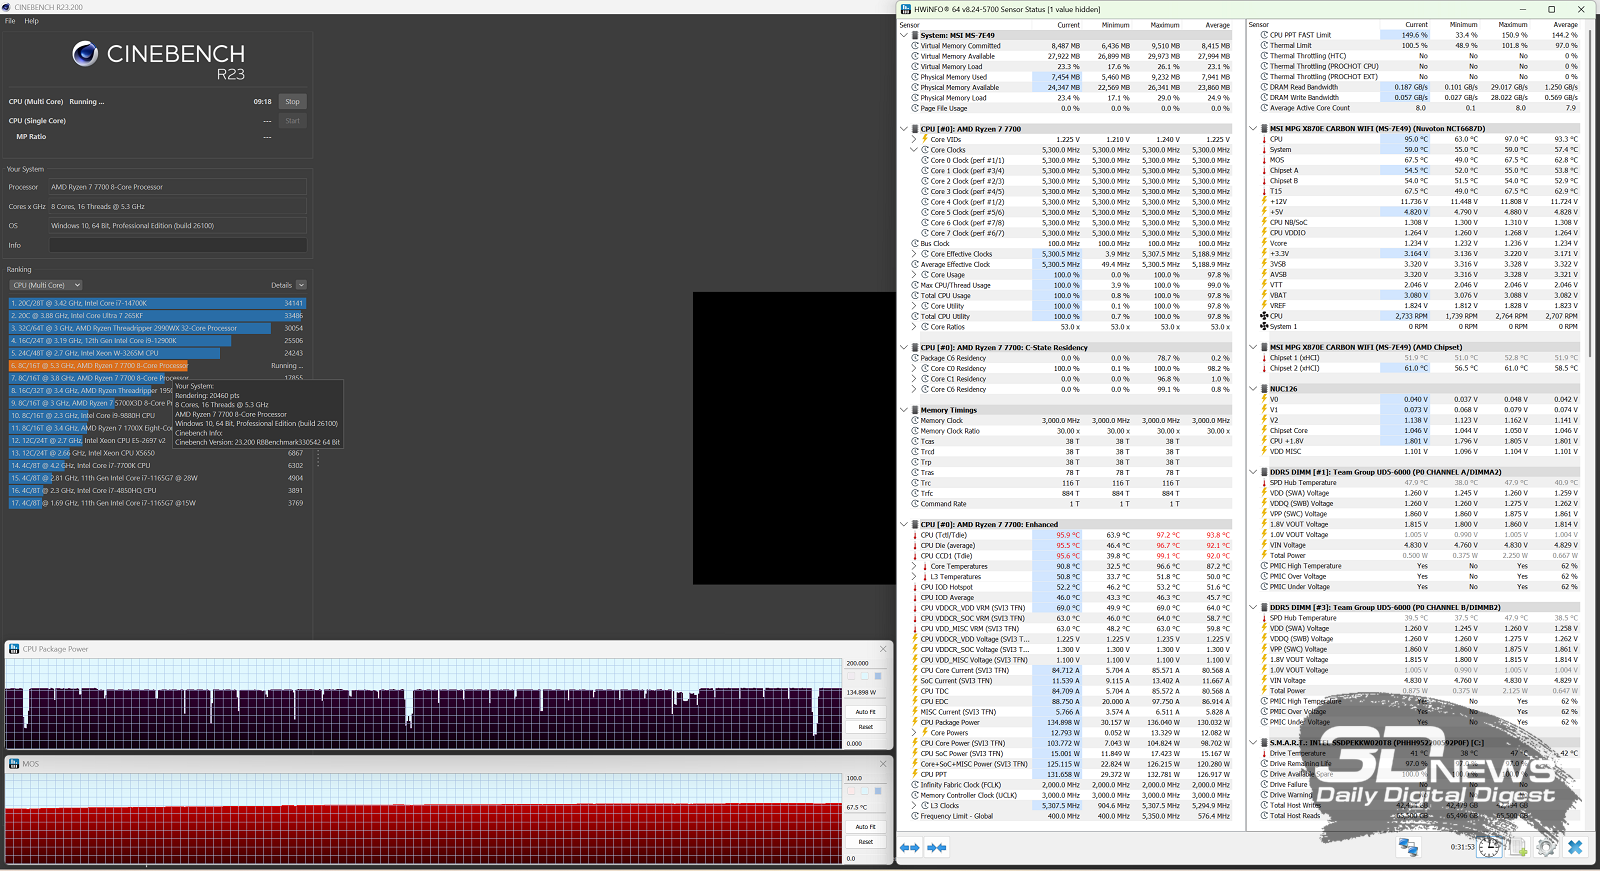Click the HWiNFO title bar app icon
The width and height of the screenshot is (1600, 871).
pyautogui.click(x=906, y=9)
